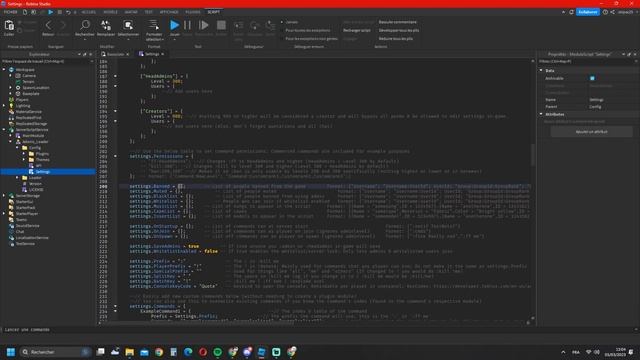Collapse the Data properties section
640x360 pixels.
(x=541, y=71)
